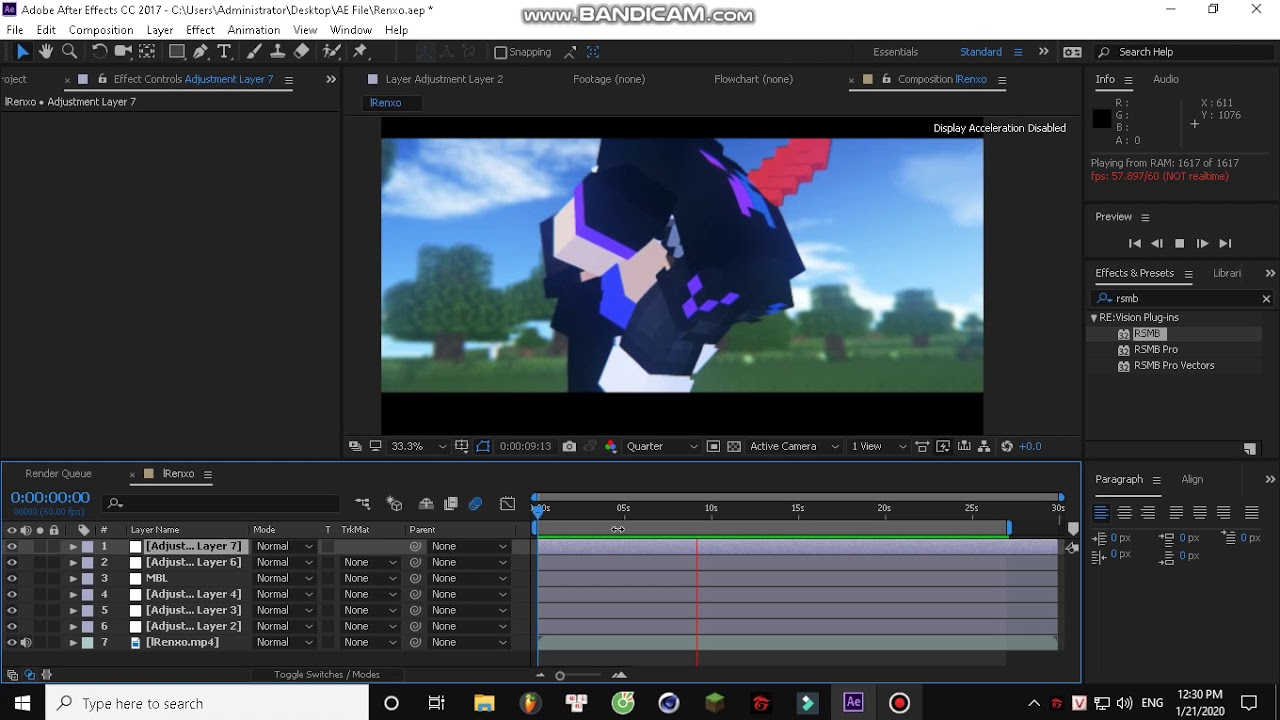Adjust the timeline zoom slider
Viewport: 1280px width, 720px height.
click(560, 676)
